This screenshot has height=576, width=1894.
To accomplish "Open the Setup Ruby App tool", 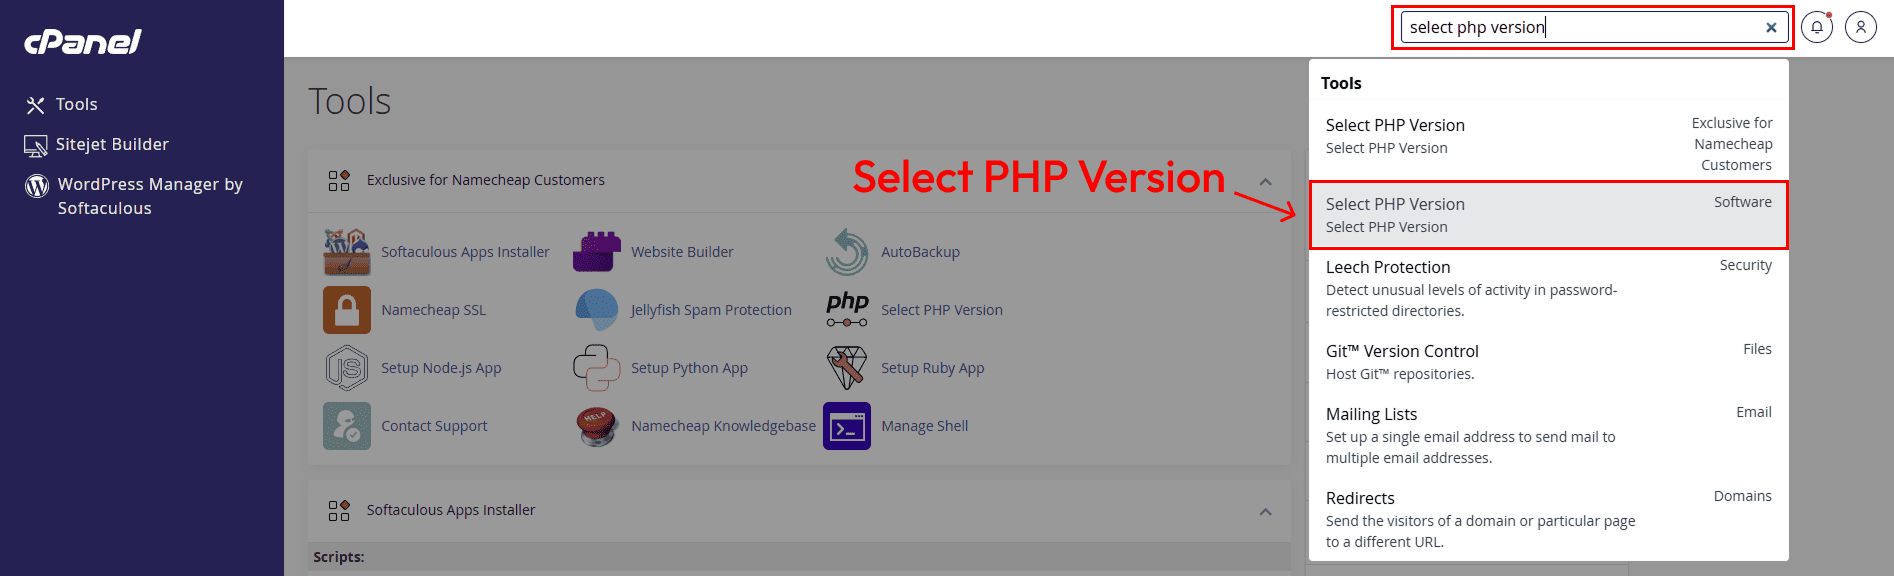I will click(932, 368).
